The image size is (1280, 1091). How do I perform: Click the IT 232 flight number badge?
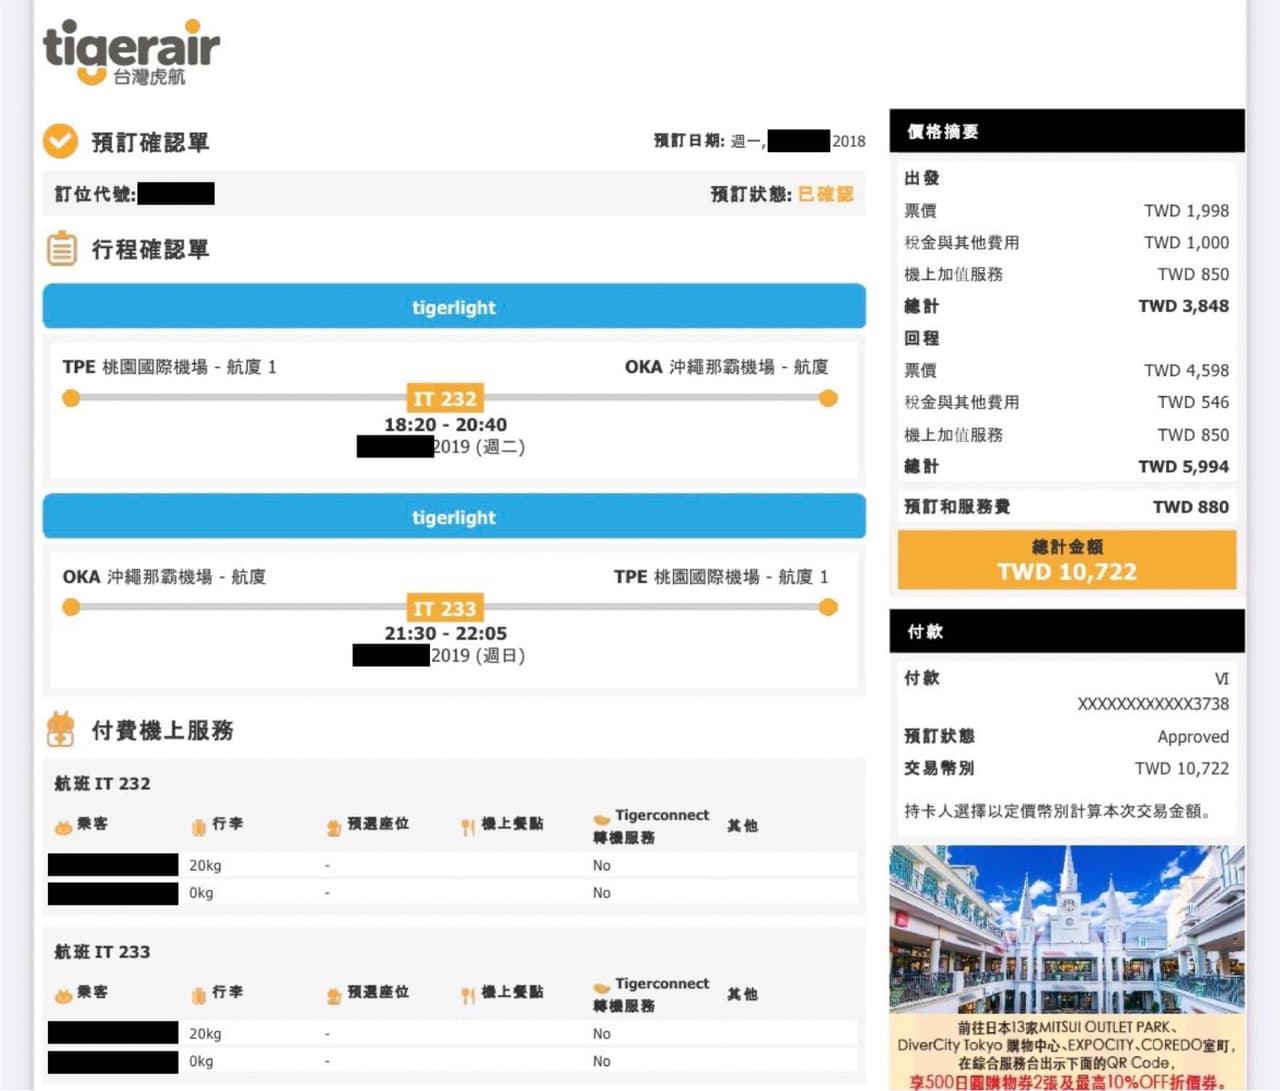pos(445,399)
